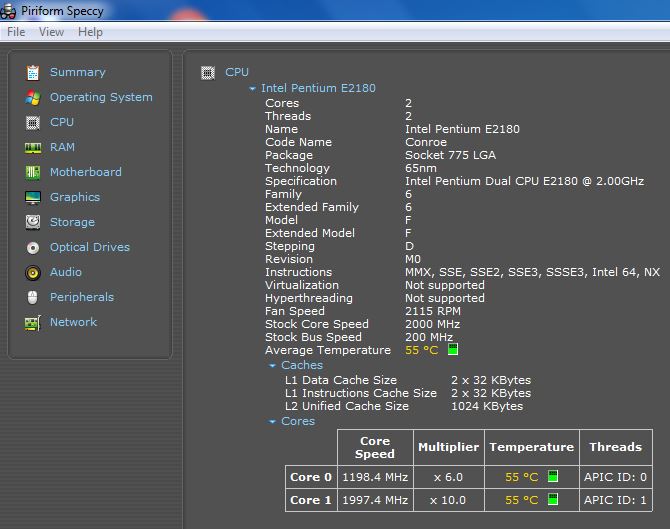Click the Core 1 row label
Image resolution: width=670 pixels, height=529 pixels.
point(311,500)
